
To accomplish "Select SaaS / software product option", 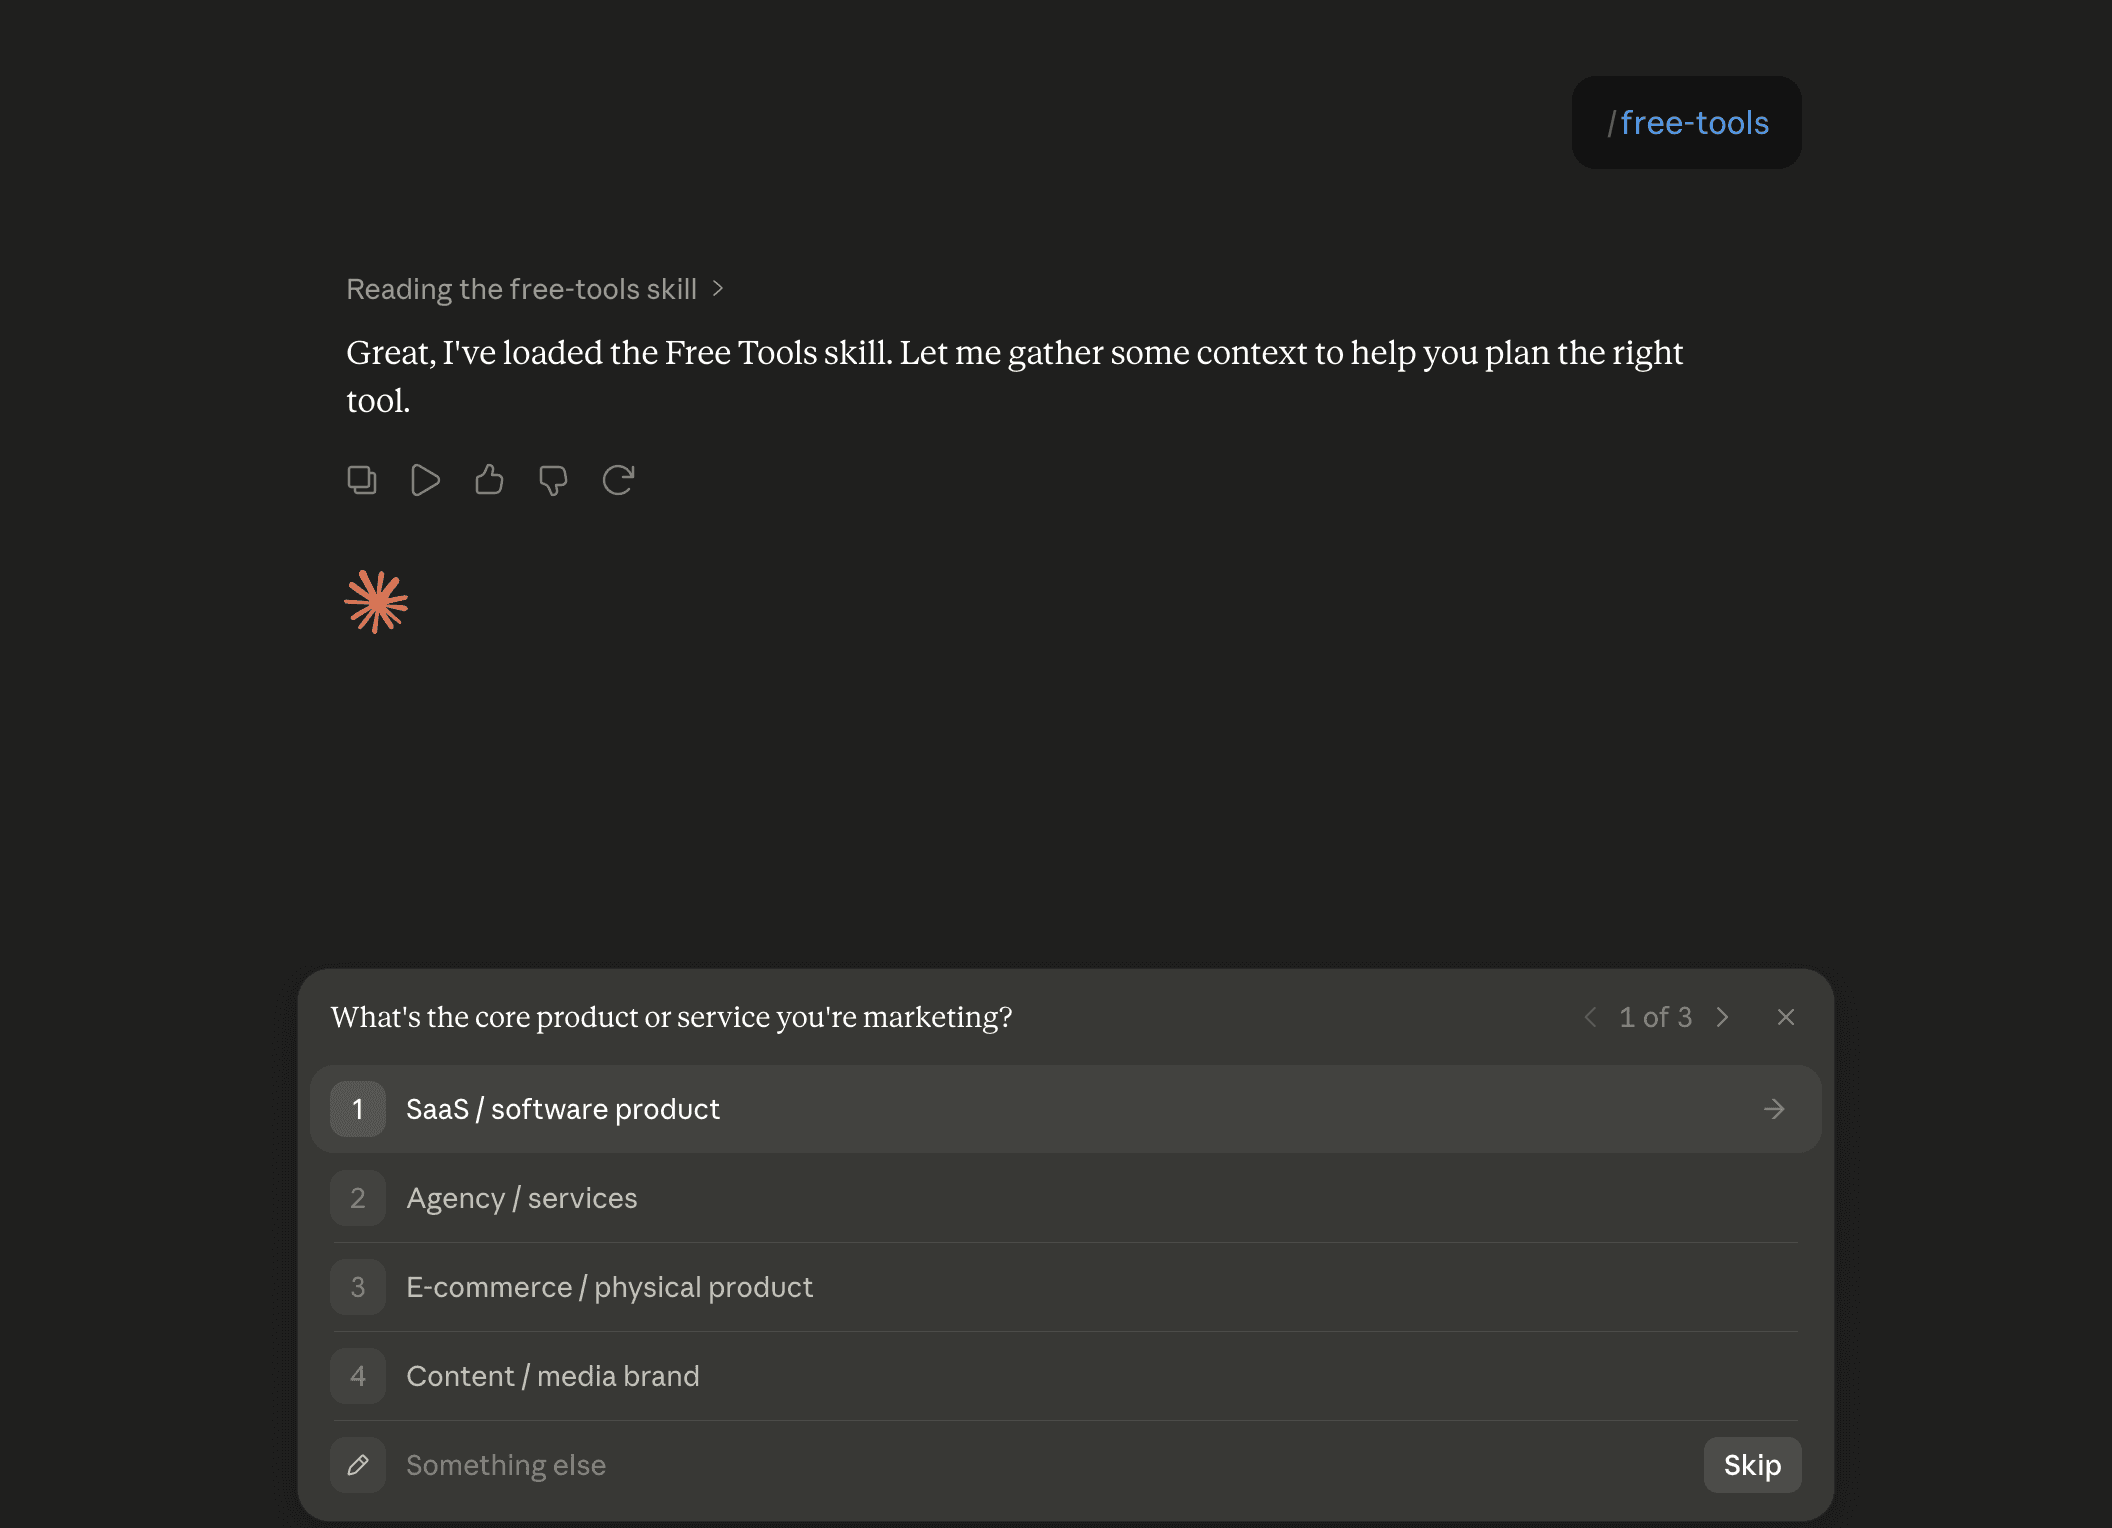I will point(1066,1109).
